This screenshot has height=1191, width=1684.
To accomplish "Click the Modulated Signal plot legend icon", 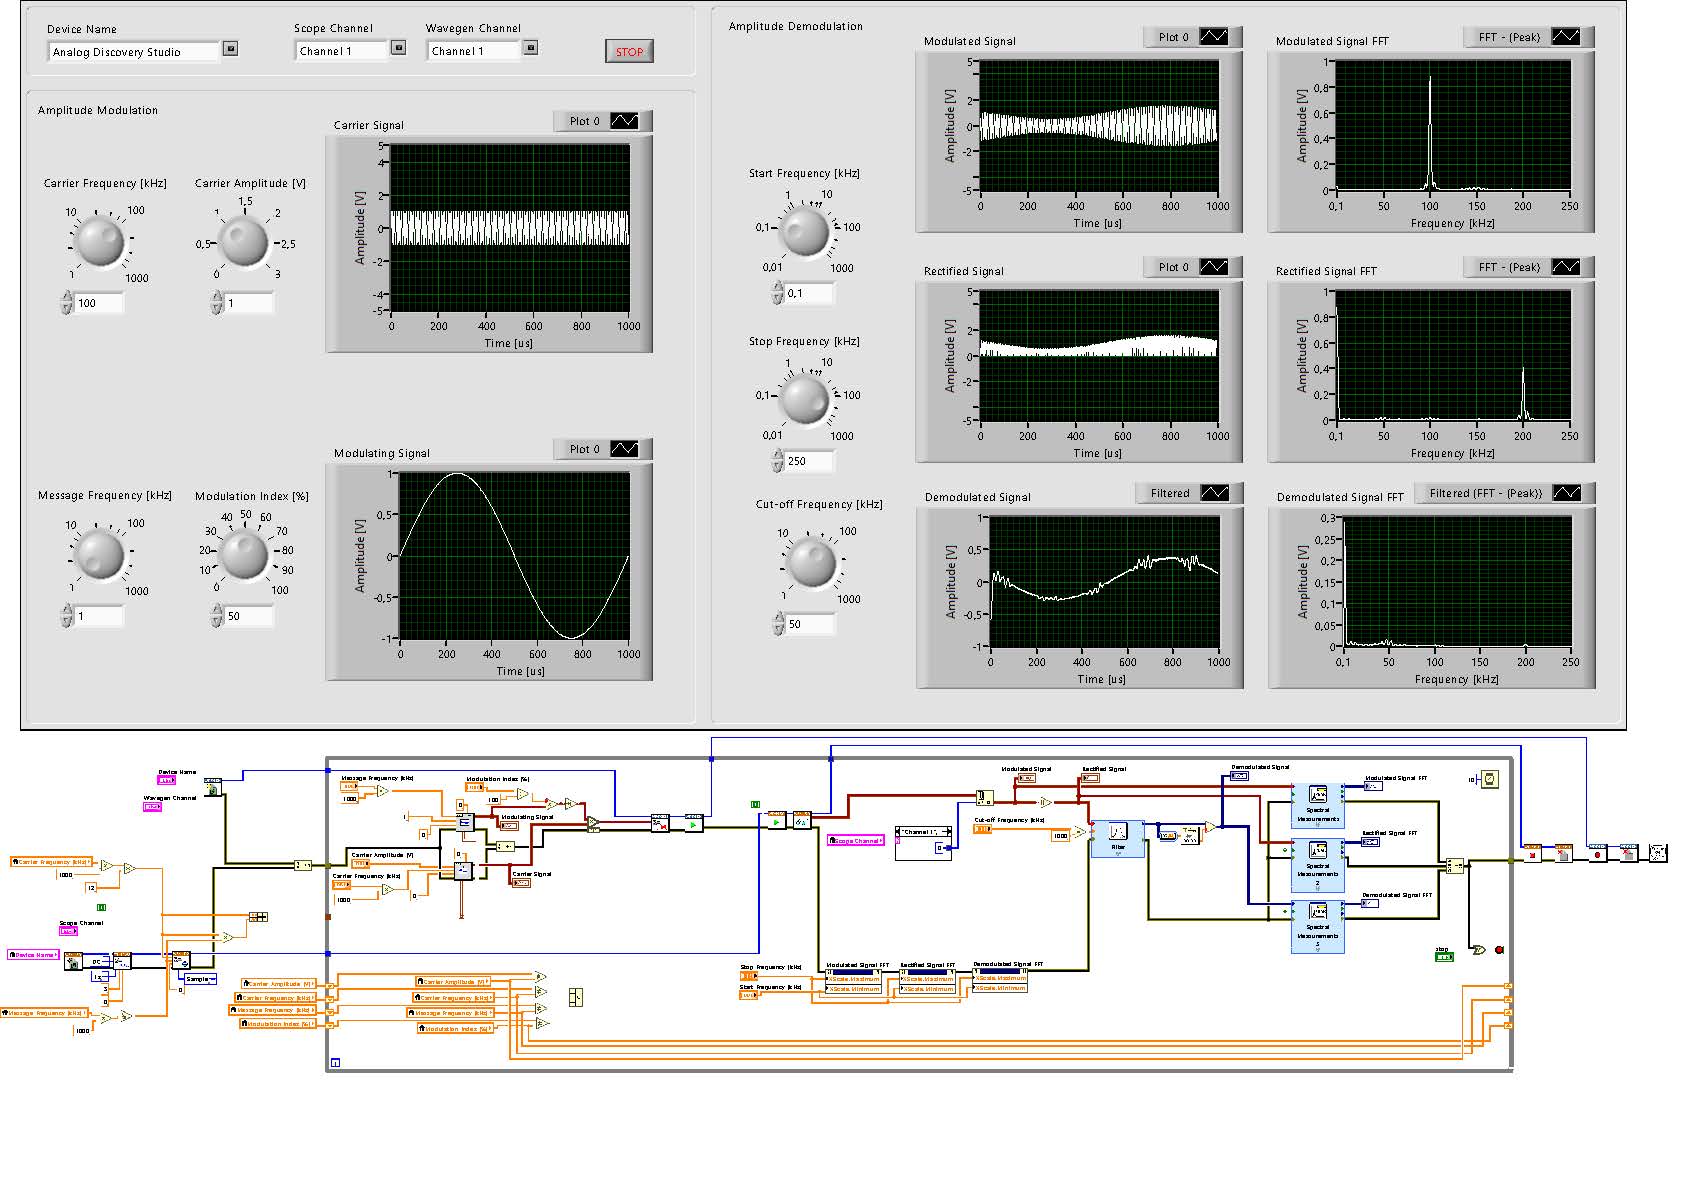I will click(x=1213, y=37).
